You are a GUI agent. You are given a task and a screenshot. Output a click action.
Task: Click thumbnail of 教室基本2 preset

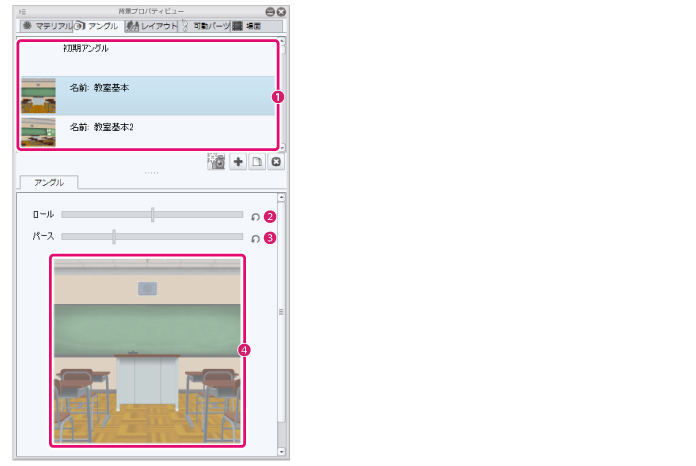coord(38,132)
